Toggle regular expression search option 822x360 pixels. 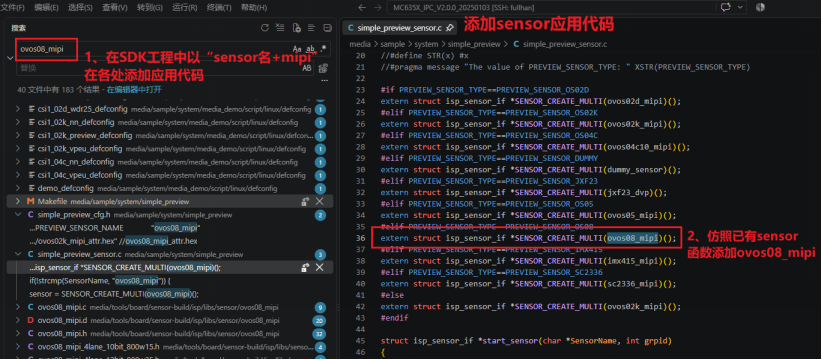[x=323, y=49]
